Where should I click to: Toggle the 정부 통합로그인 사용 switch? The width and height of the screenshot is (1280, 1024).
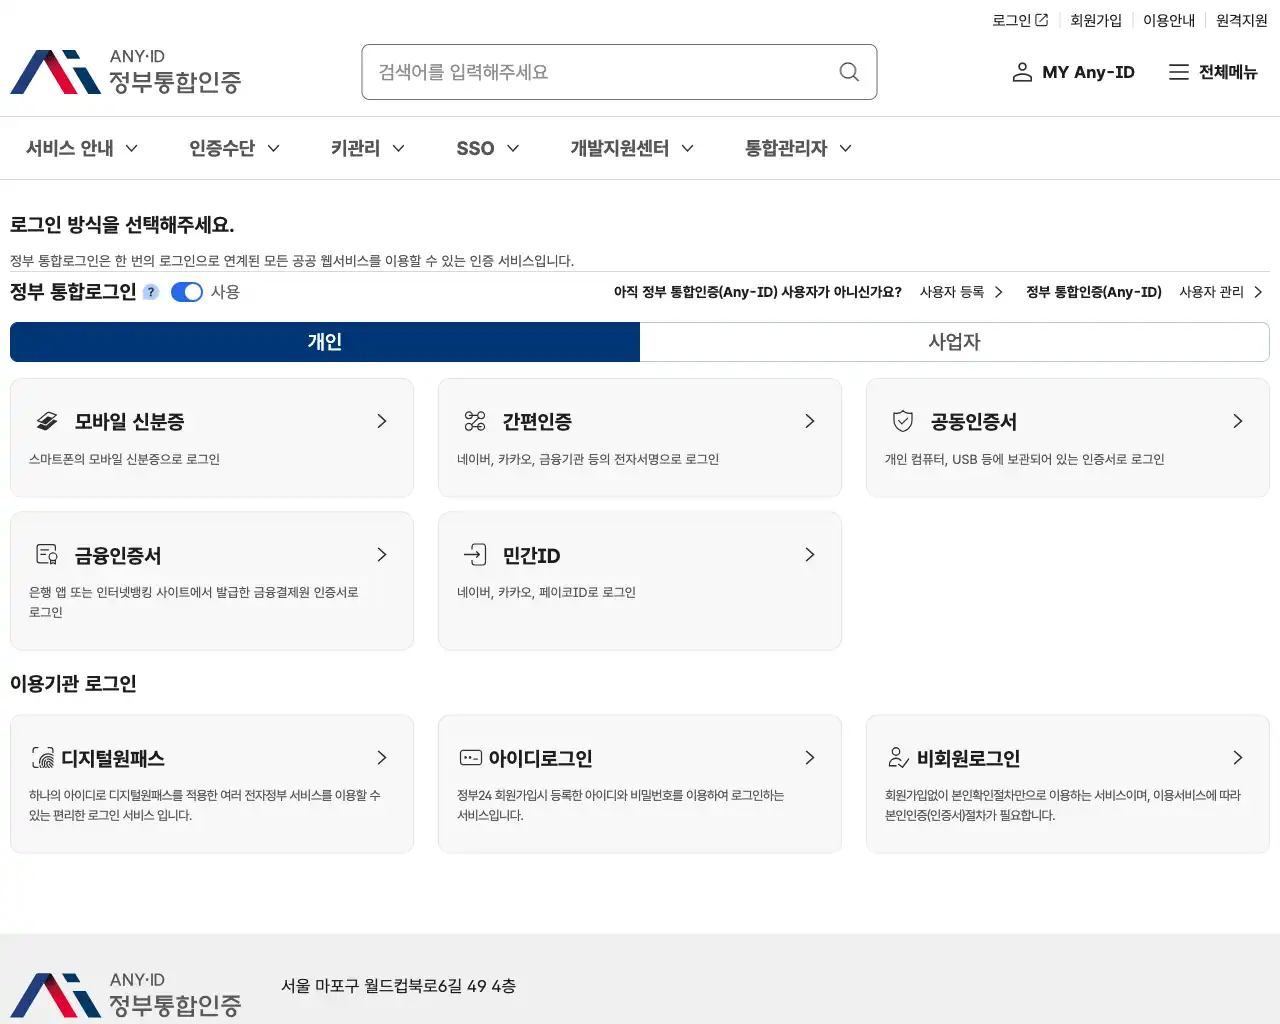click(x=187, y=292)
